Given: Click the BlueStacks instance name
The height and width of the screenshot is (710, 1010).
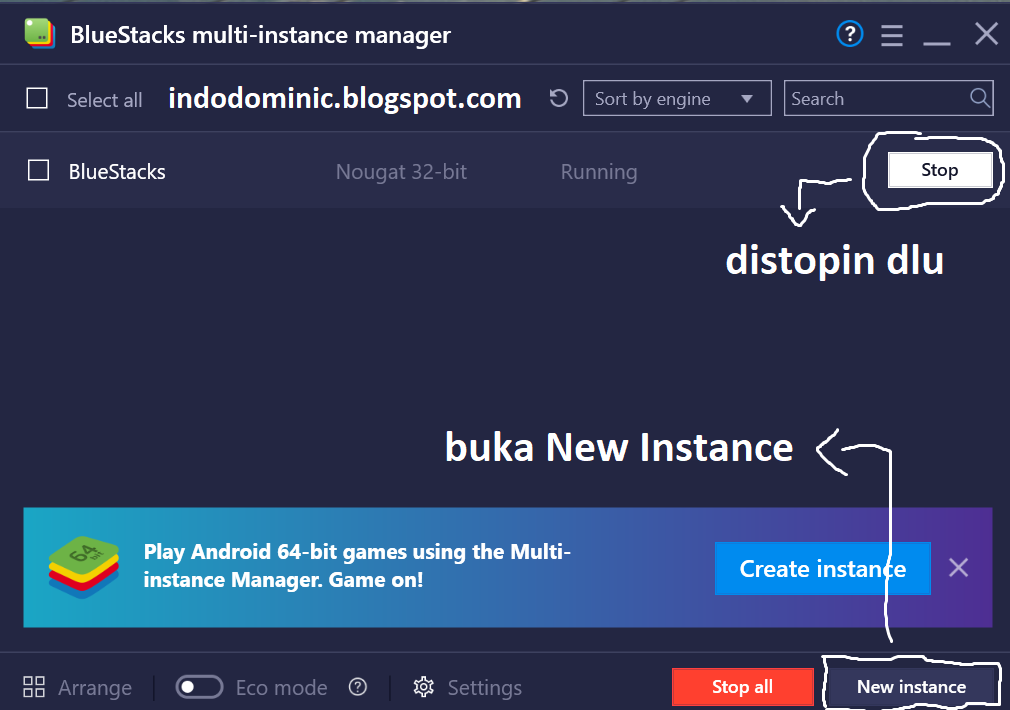Looking at the screenshot, I should 117,171.
